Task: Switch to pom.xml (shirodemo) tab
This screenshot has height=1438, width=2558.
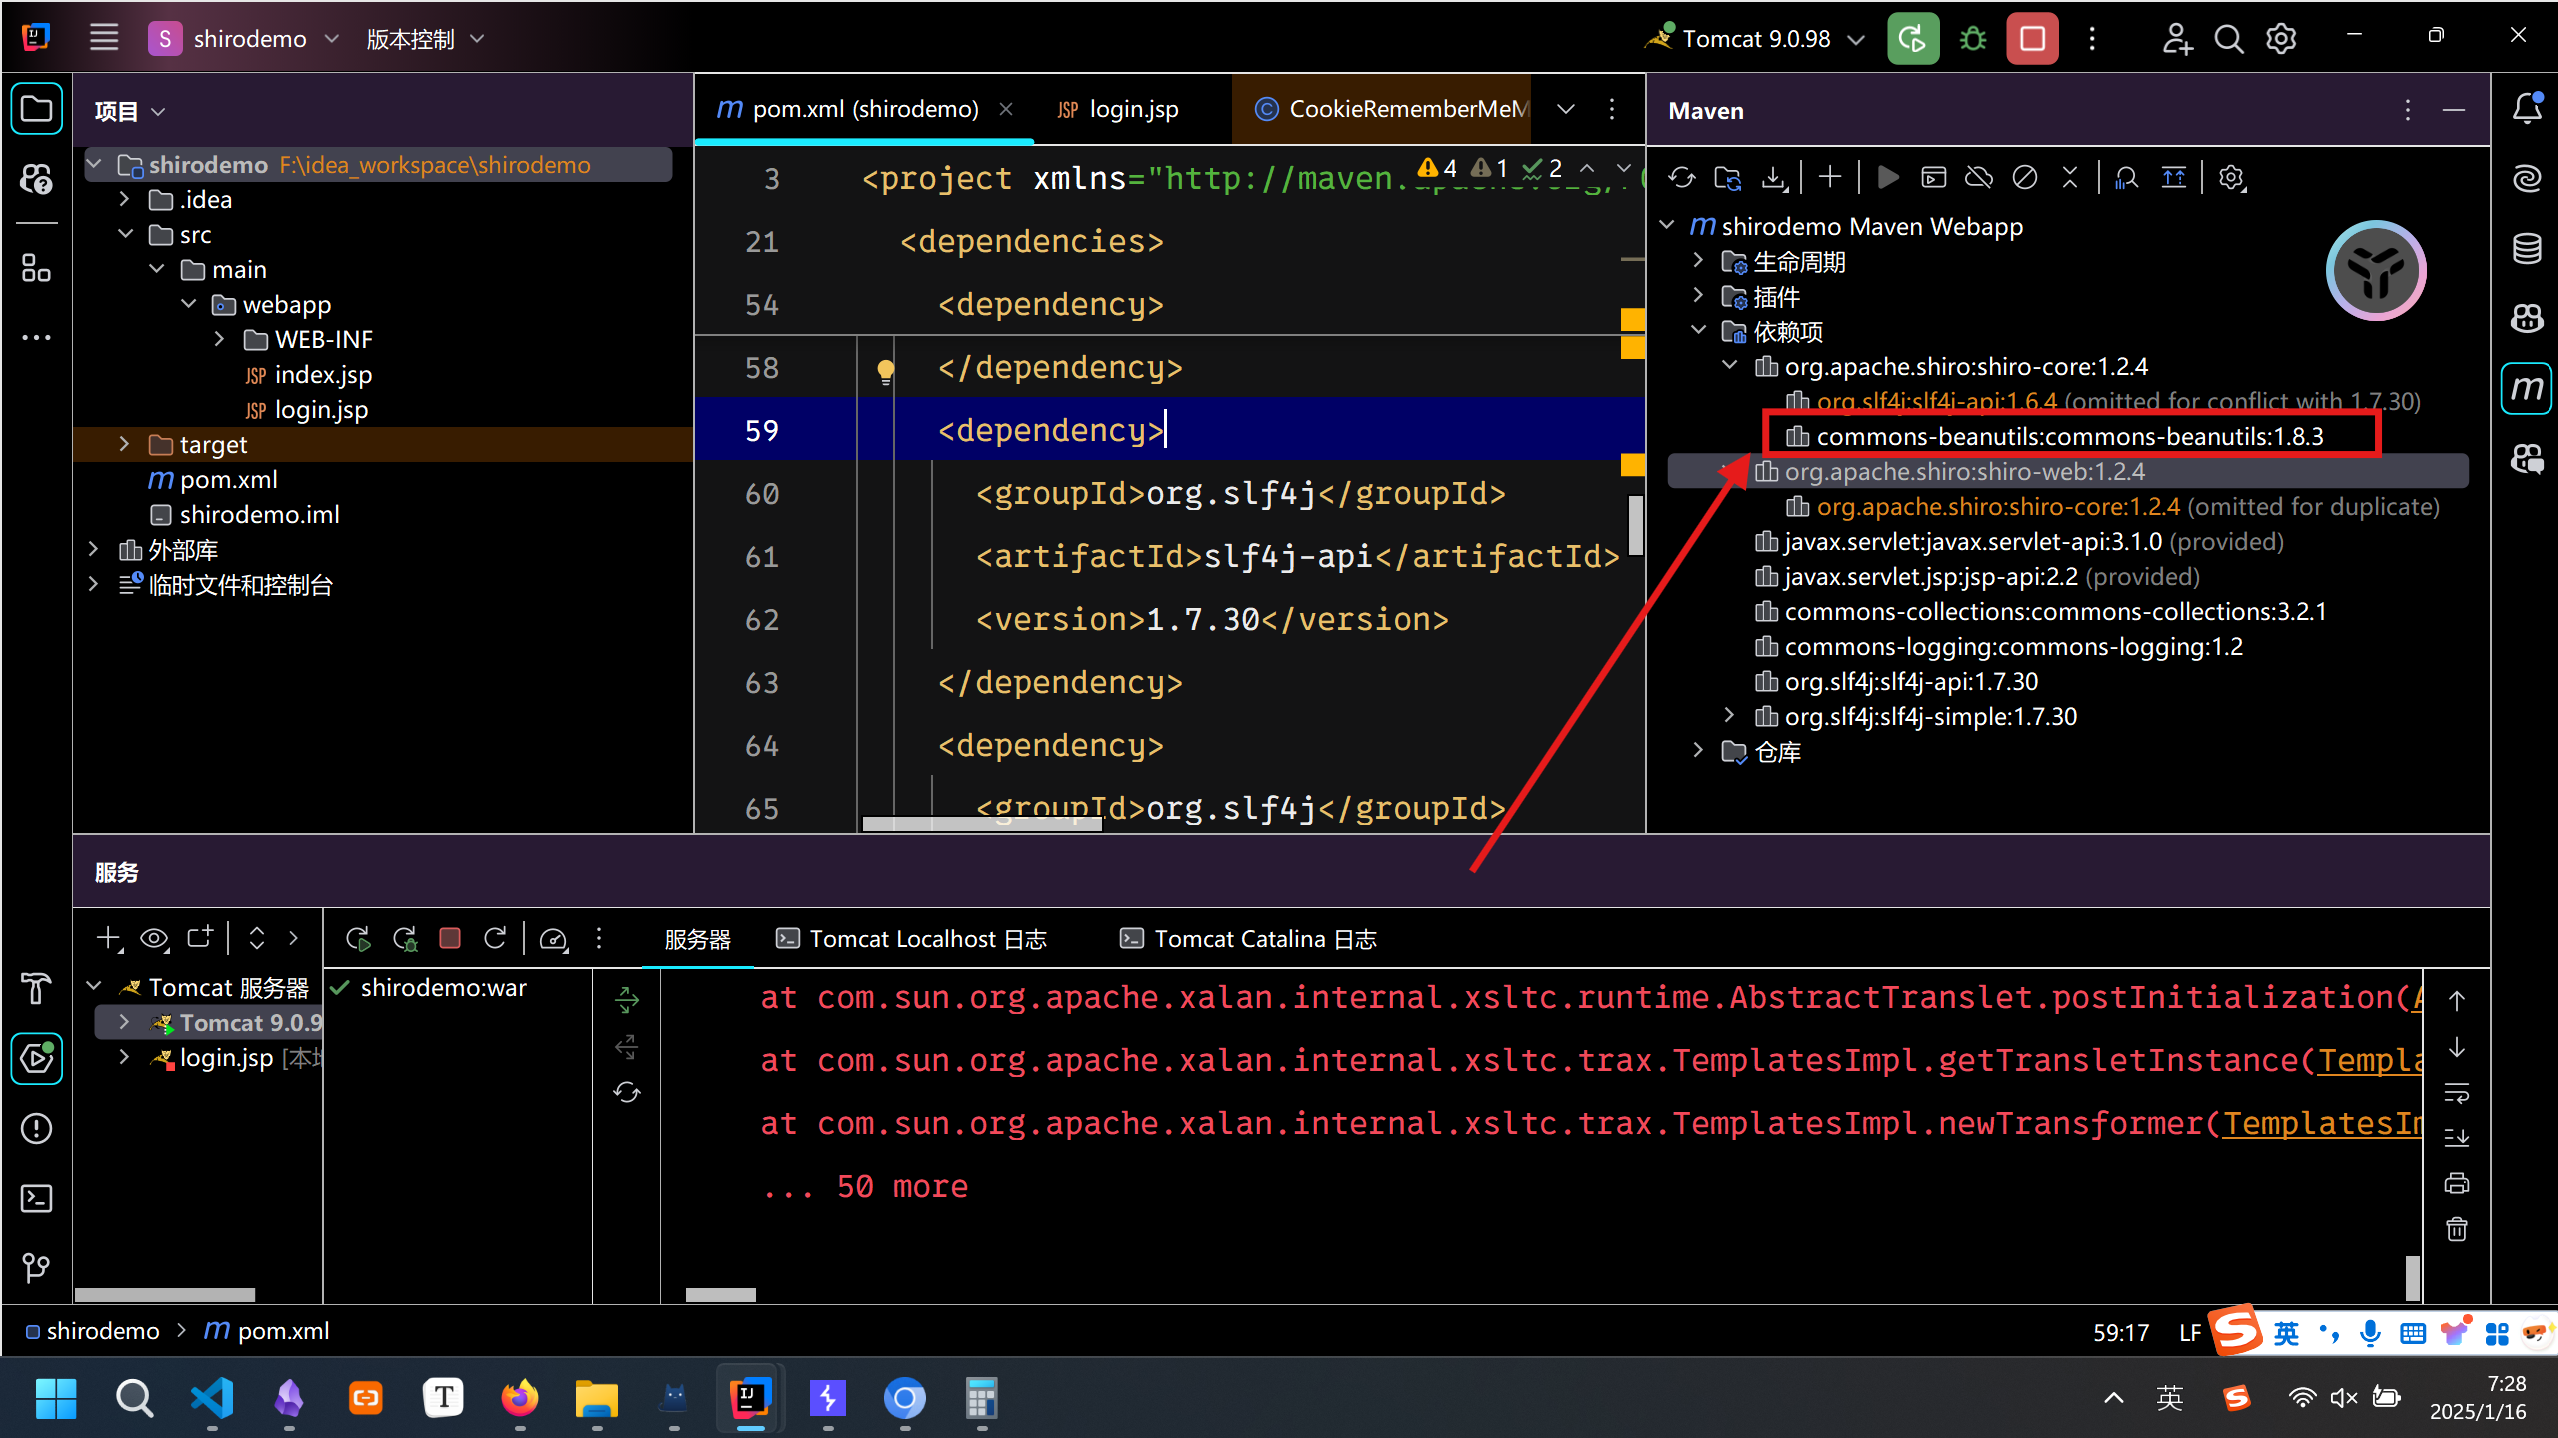Action: pos(864,109)
